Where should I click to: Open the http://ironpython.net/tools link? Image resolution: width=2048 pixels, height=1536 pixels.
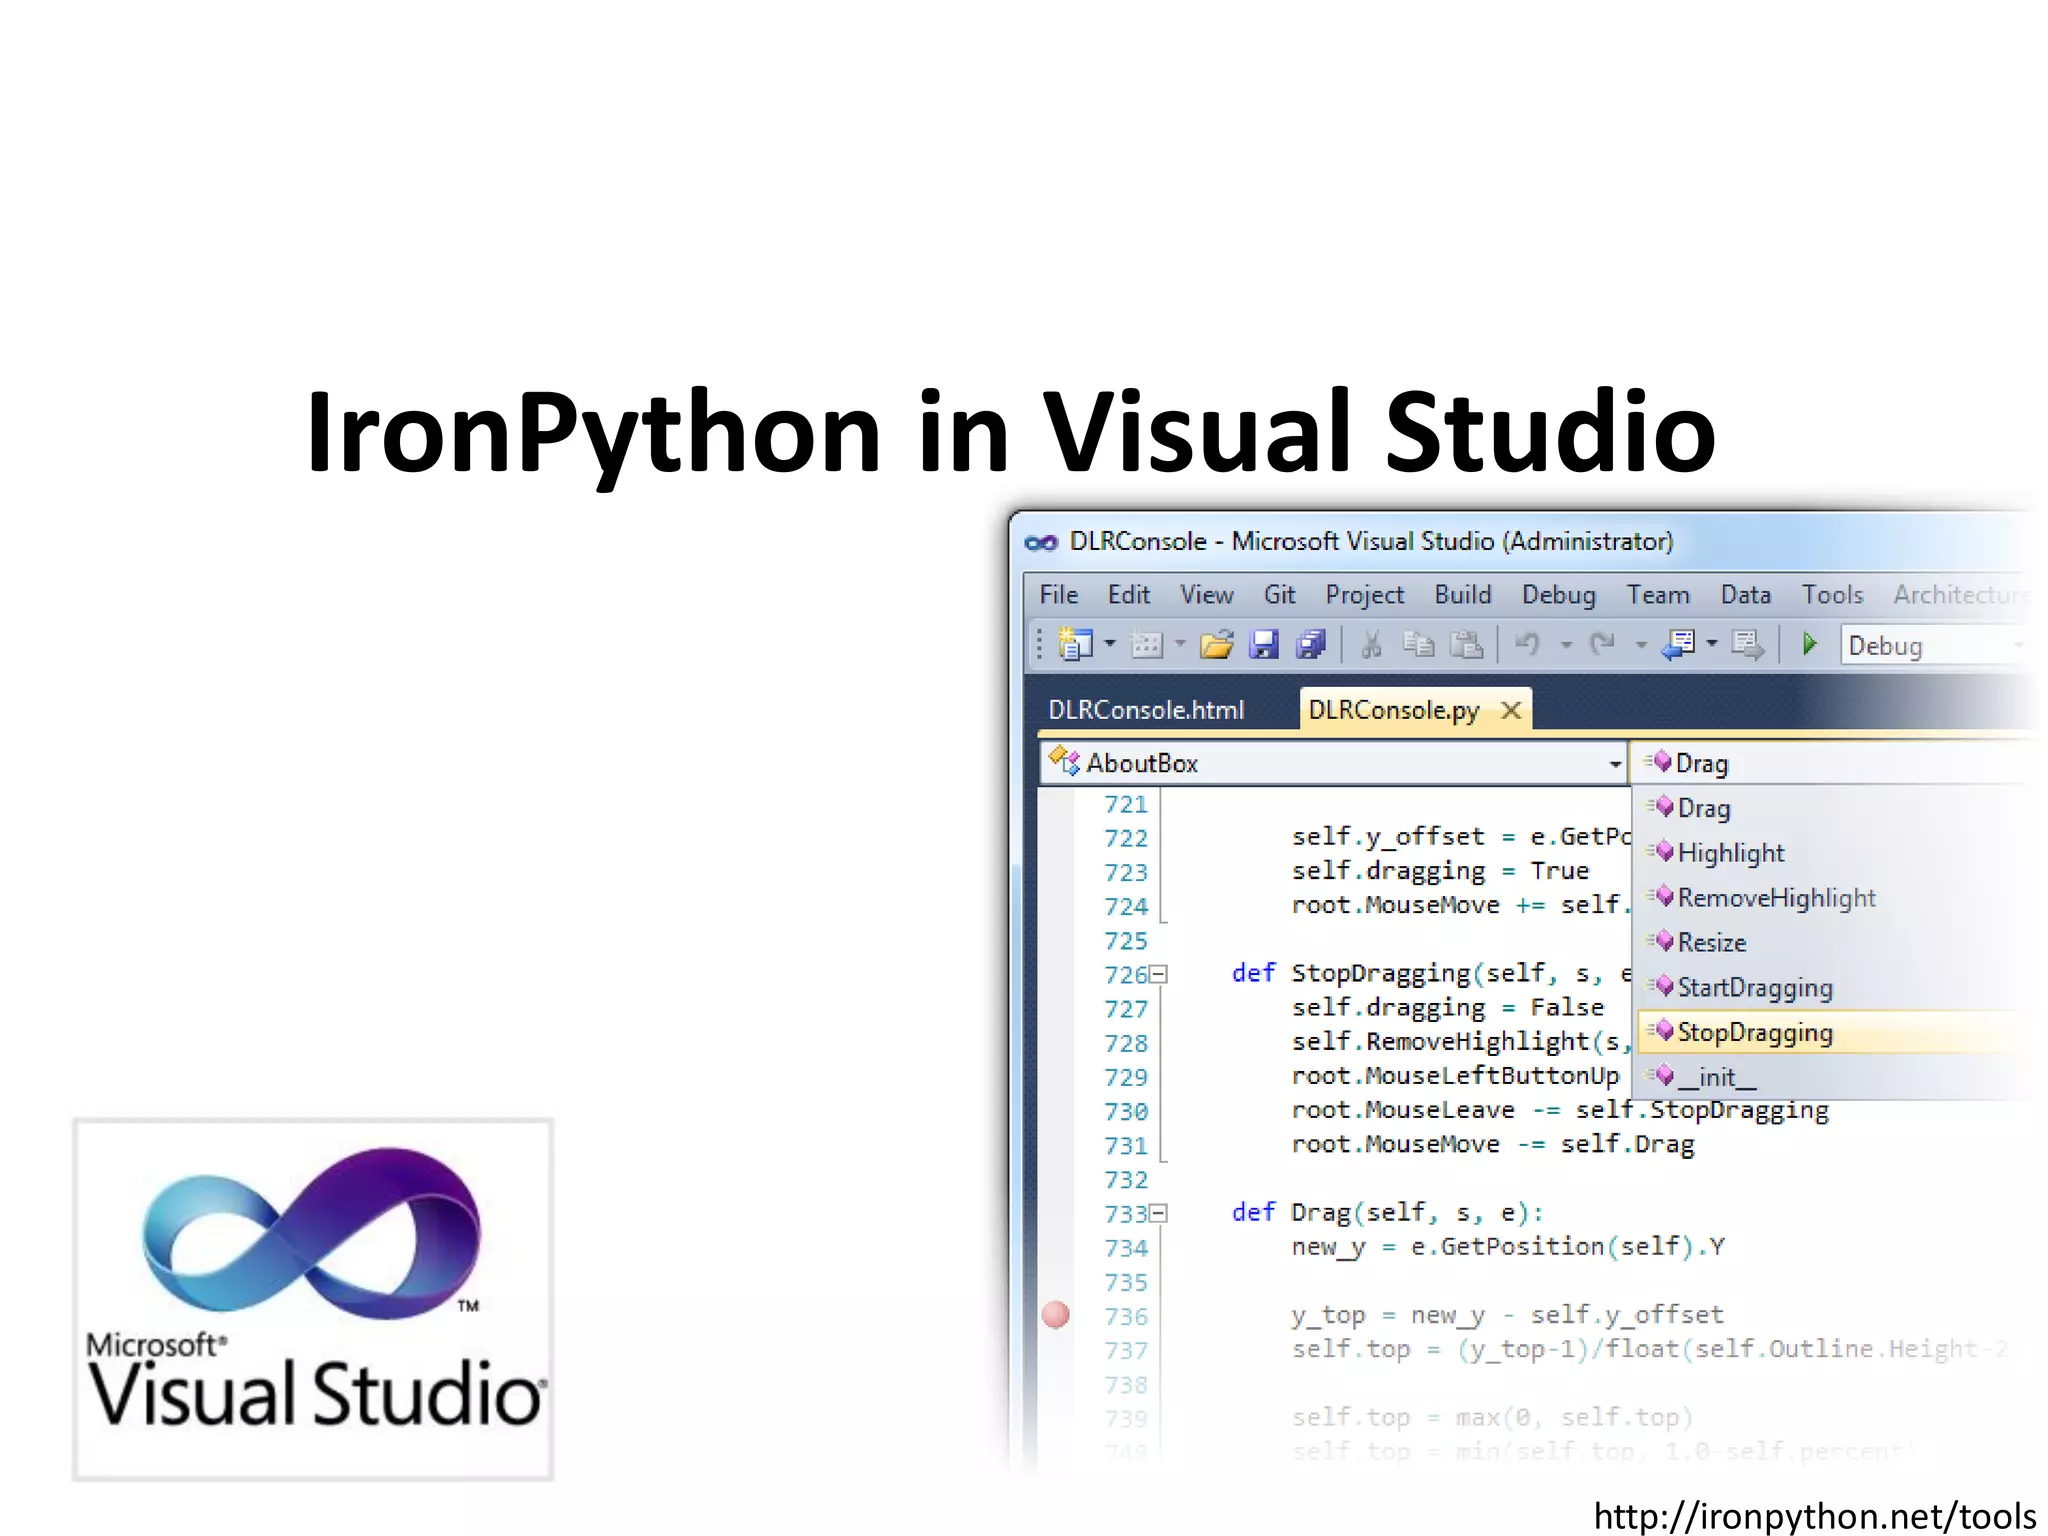pyautogui.click(x=1814, y=1516)
